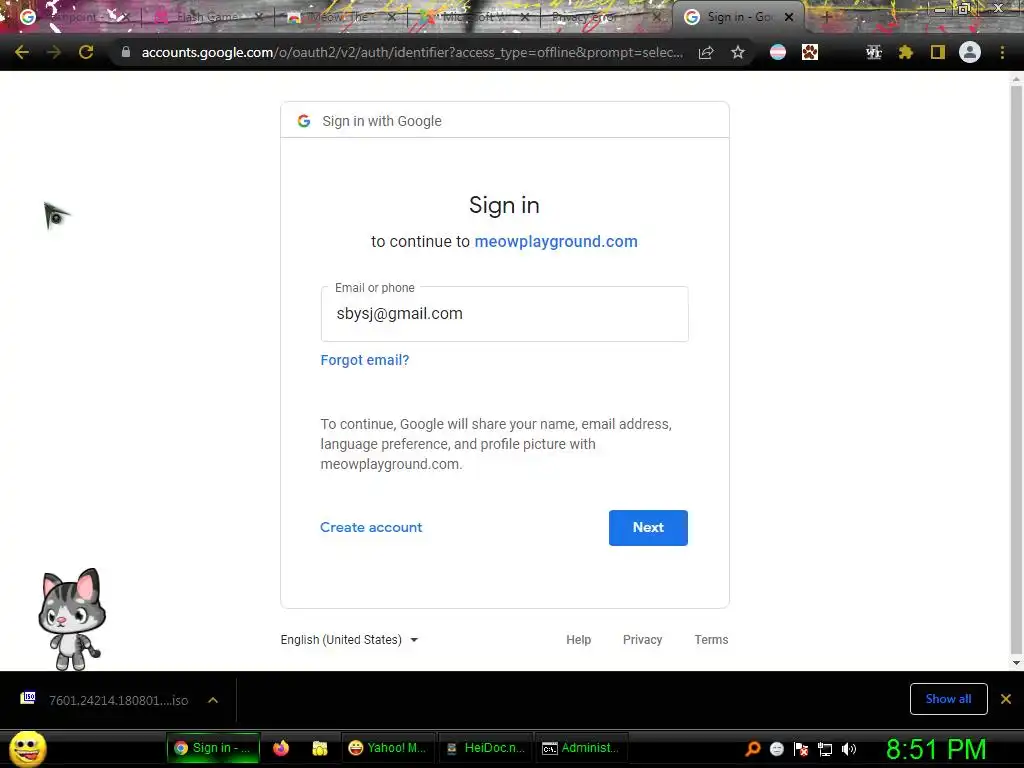Open the paw print extension

[x=810, y=52]
